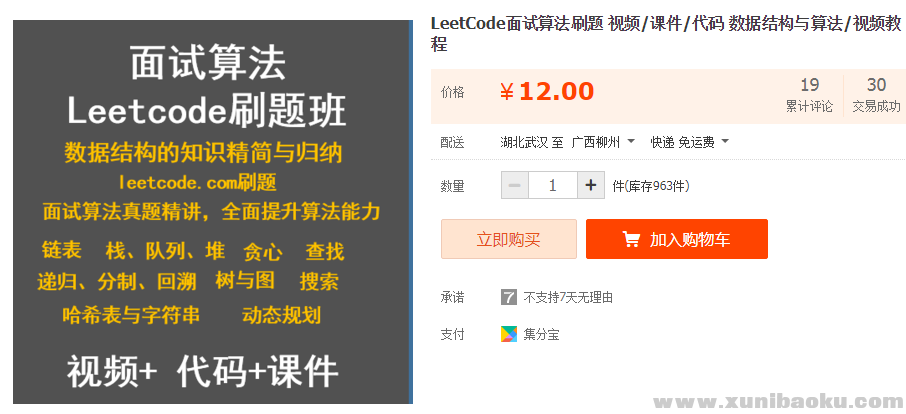This screenshot has height=414, width=906.
Task: Focus the quantity input field
Action: tap(553, 185)
